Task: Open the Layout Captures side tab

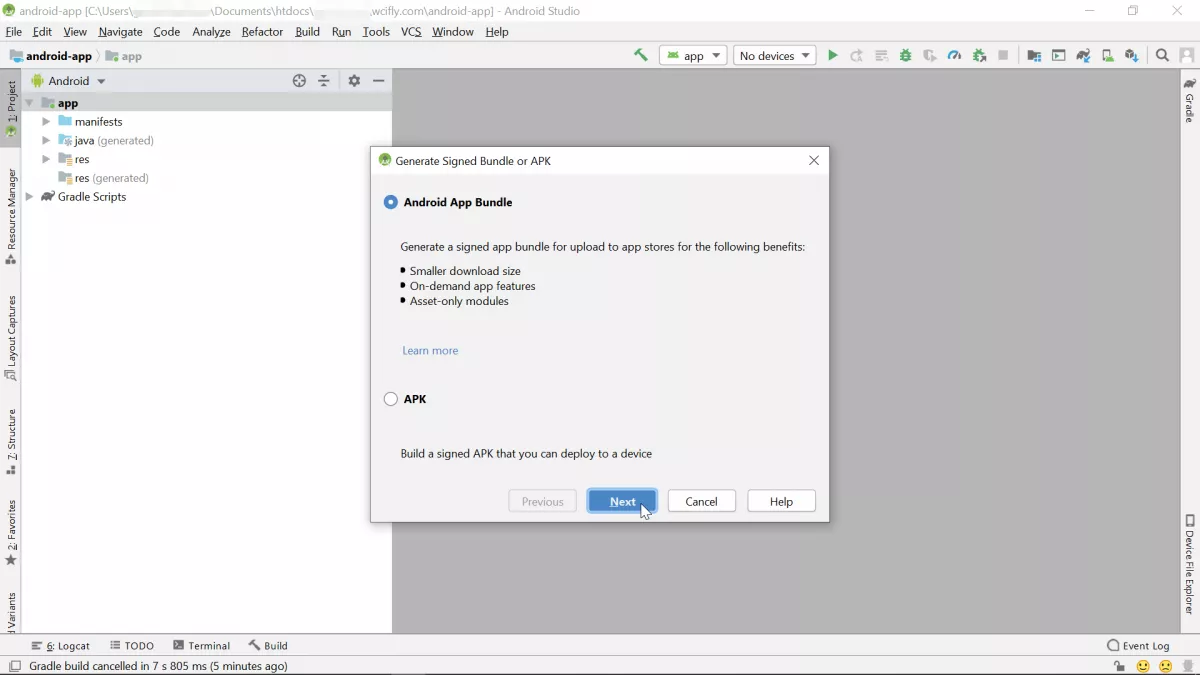Action: [11, 338]
